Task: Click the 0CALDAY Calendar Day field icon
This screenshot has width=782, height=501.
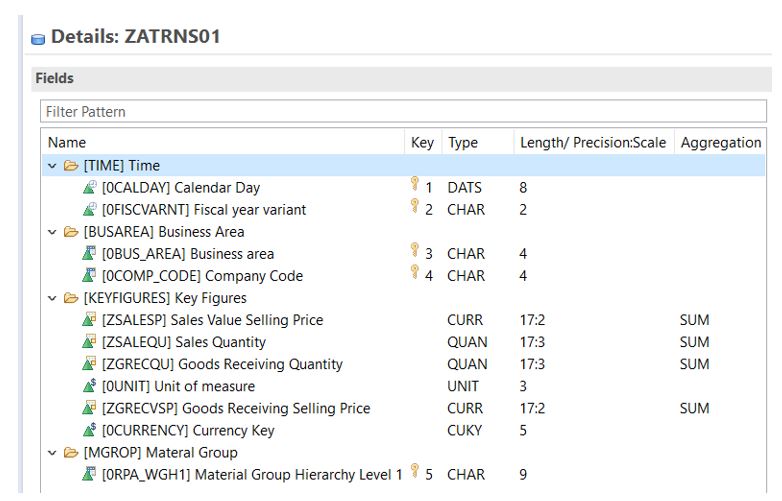Action: pos(90,187)
